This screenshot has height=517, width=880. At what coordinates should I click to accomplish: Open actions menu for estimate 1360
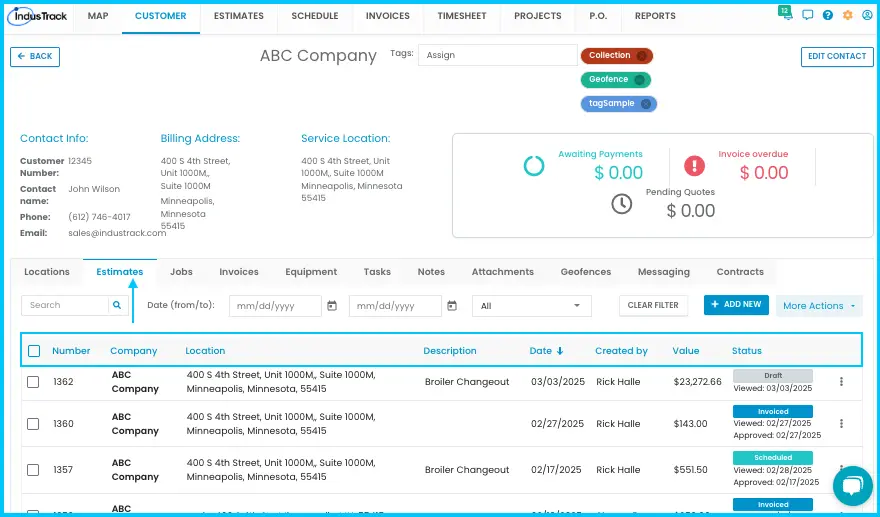(x=841, y=424)
